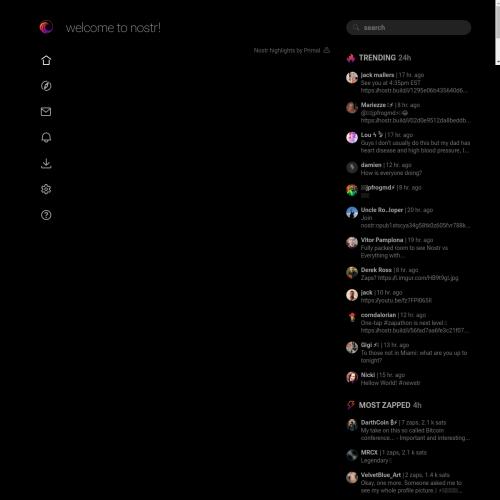The image size is (500, 500).
Task: Open Messages envelope icon
Action: tap(46, 112)
